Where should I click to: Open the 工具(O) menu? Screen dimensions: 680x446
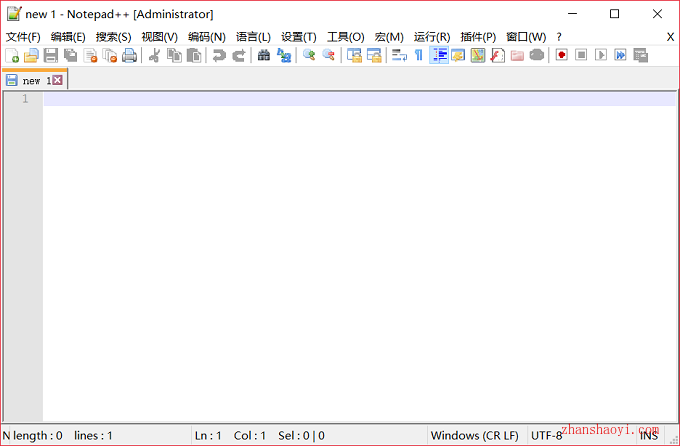click(x=346, y=37)
